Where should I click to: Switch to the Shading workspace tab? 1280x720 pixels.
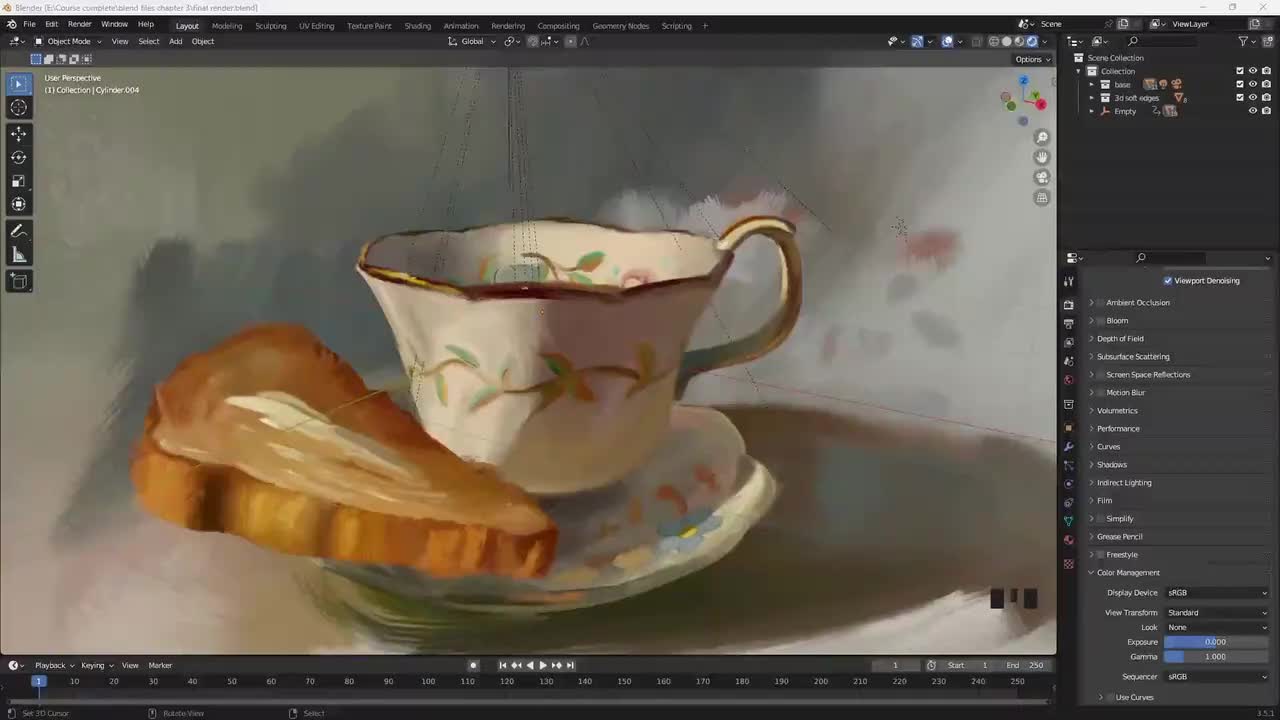417,25
